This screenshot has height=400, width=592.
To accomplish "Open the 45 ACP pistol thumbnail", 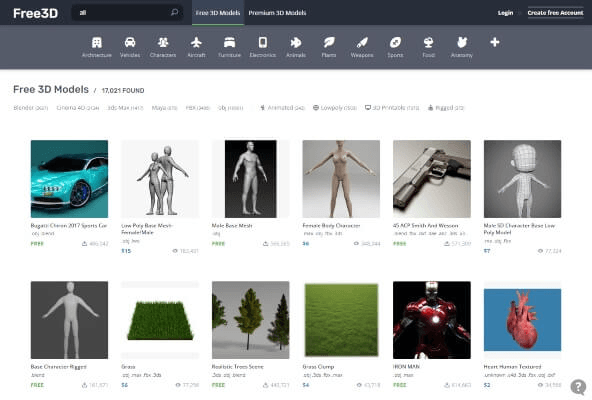I will pyautogui.click(x=432, y=179).
